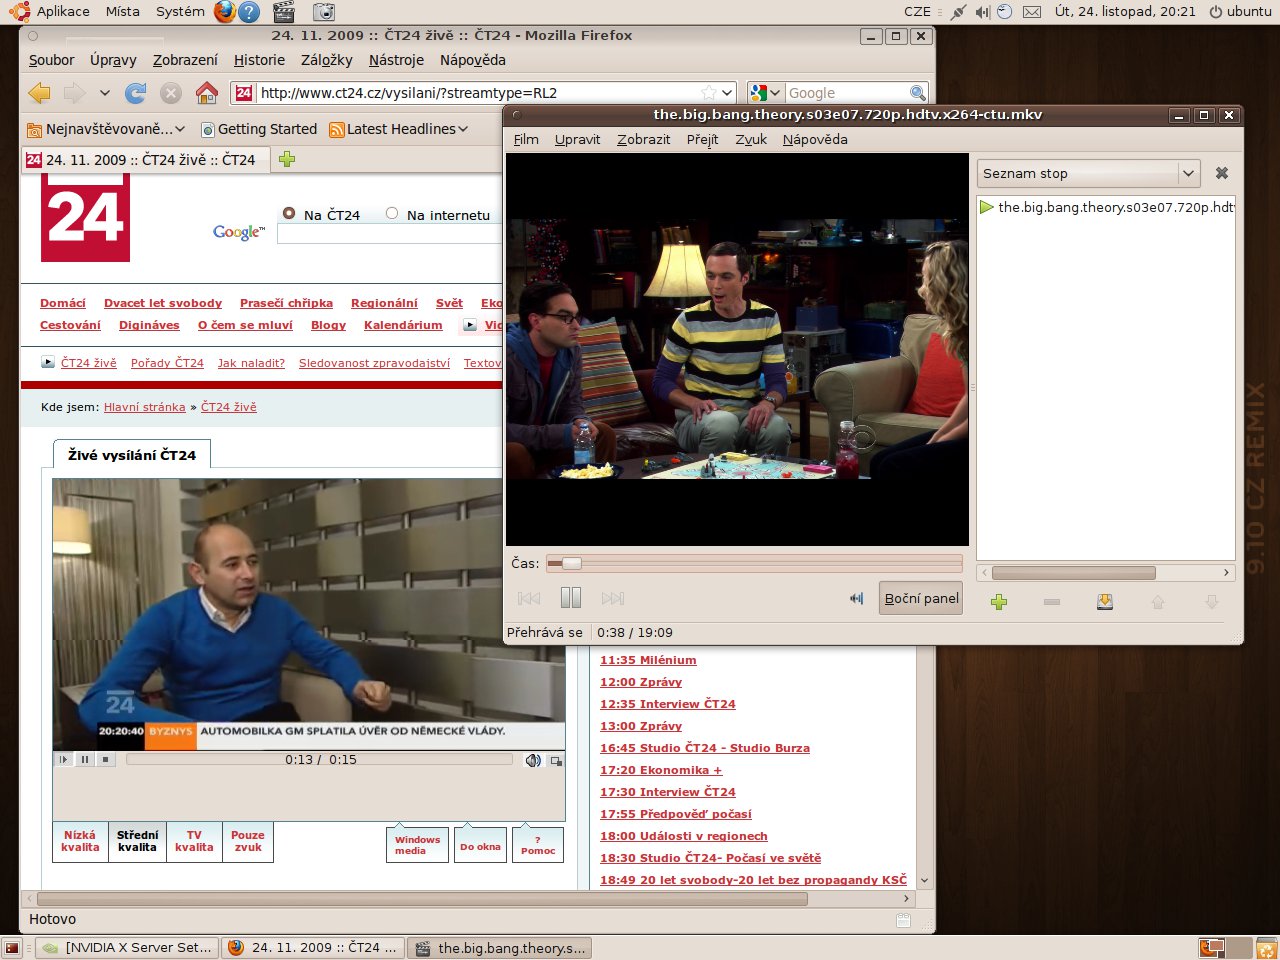The height and width of the screenshot is (960, 1280).
Task: Open a new Firefox tab with the plus icon
Action: 287,159
